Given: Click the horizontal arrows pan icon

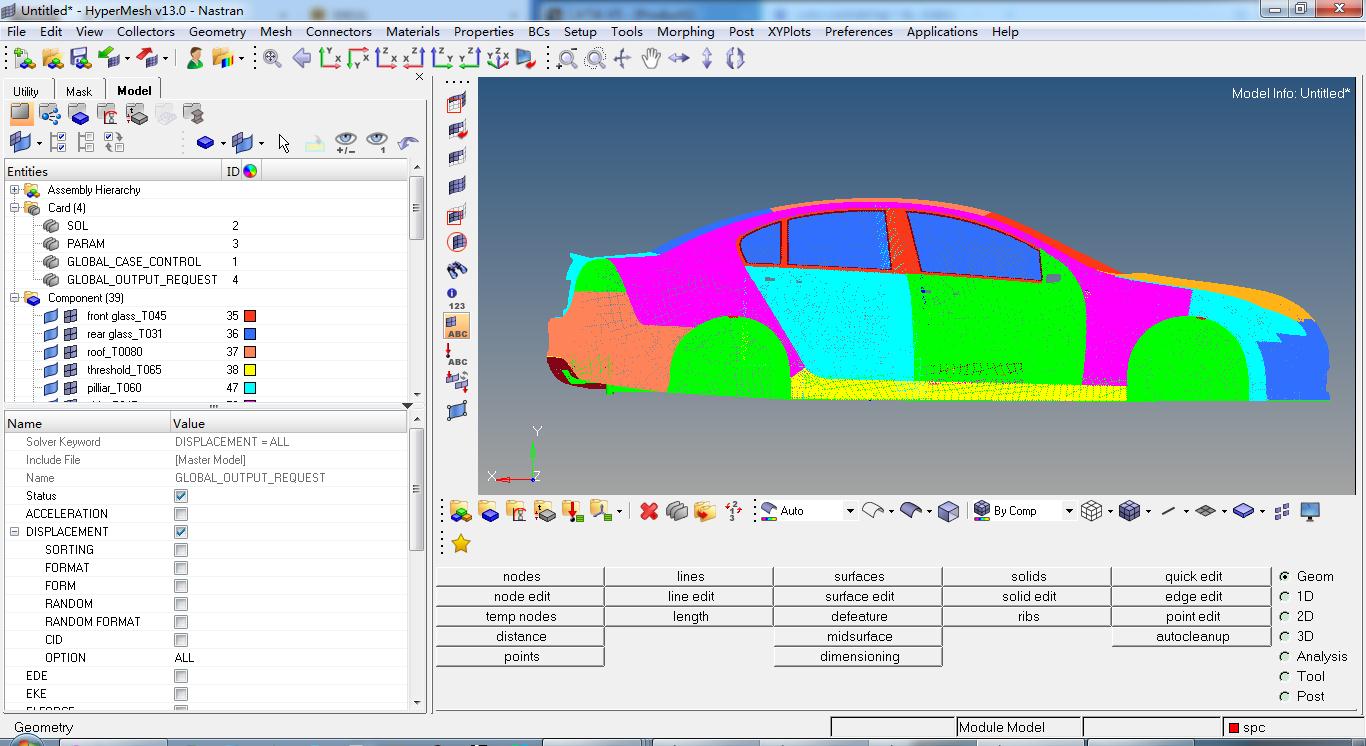Looking at the screenshot, I should [x=679, y=59].
